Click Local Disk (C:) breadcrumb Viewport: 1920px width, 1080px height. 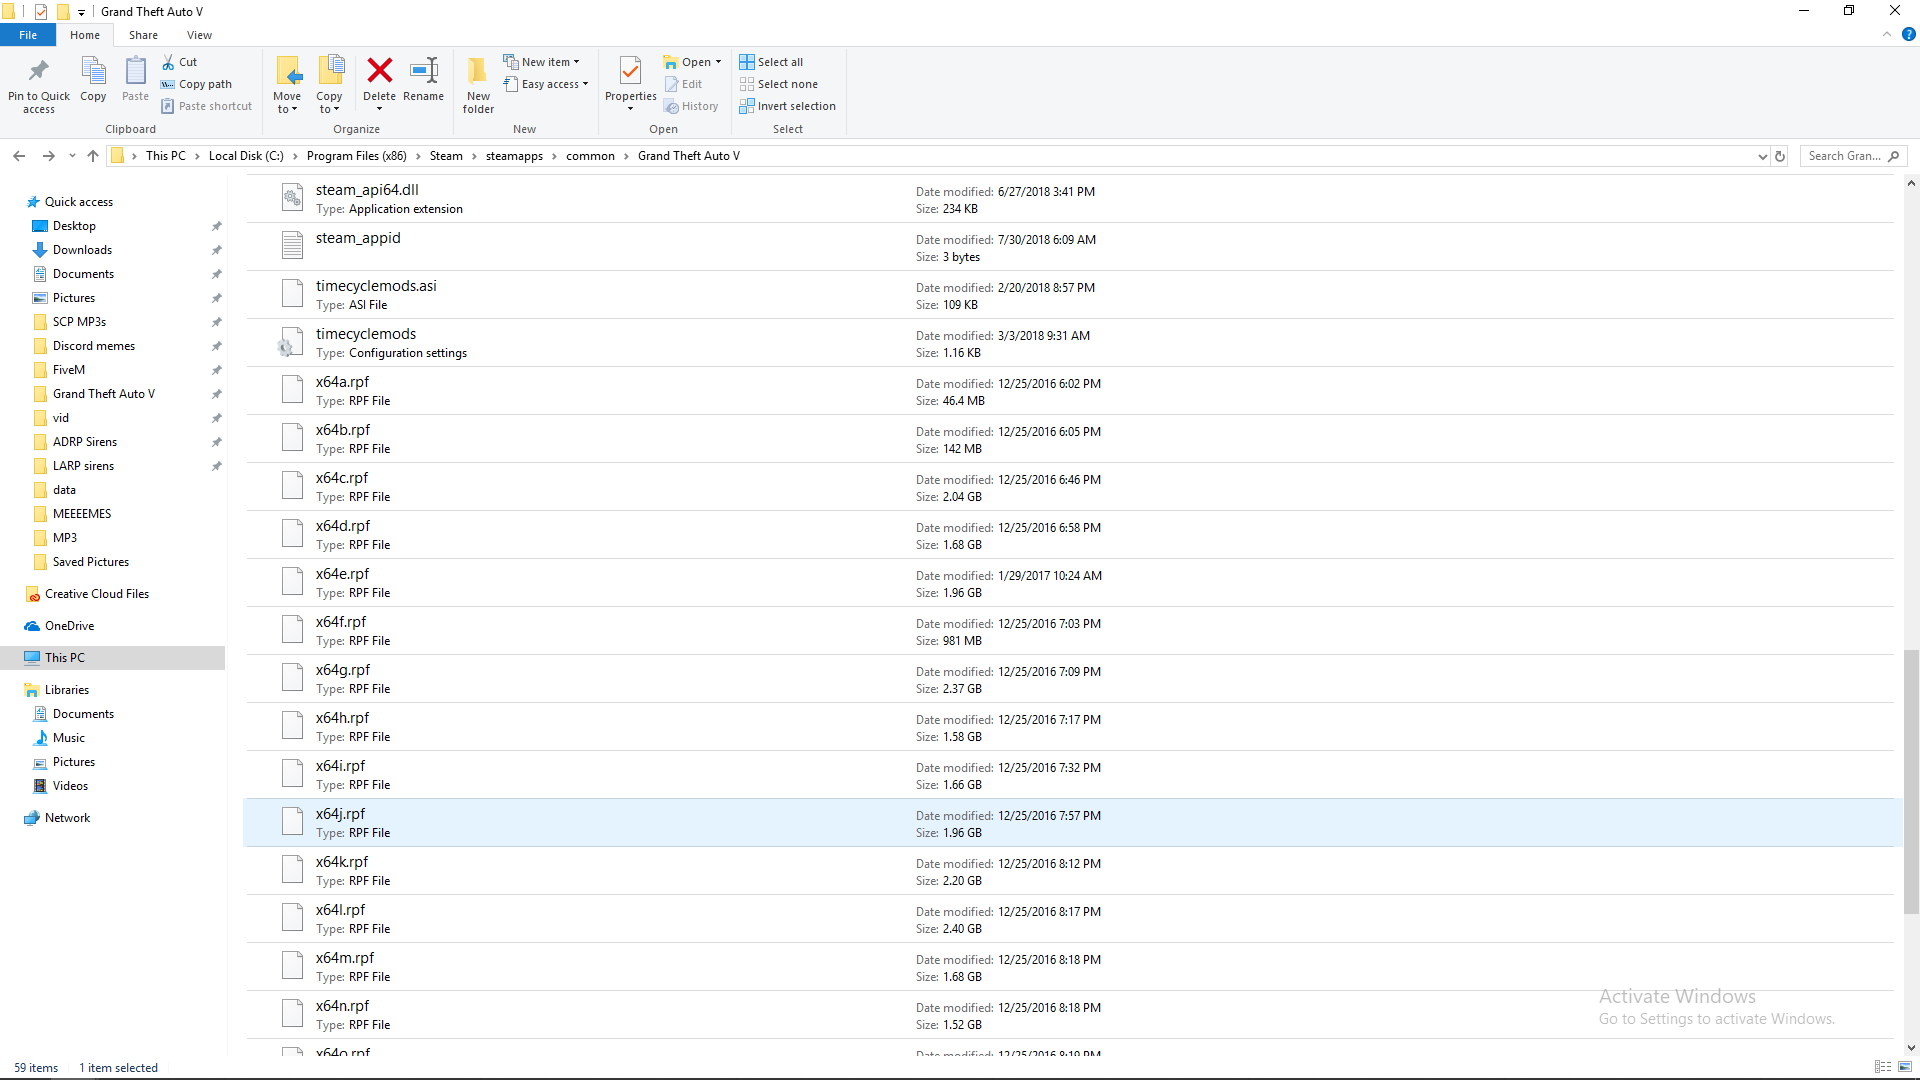click(x=246, y=156)
